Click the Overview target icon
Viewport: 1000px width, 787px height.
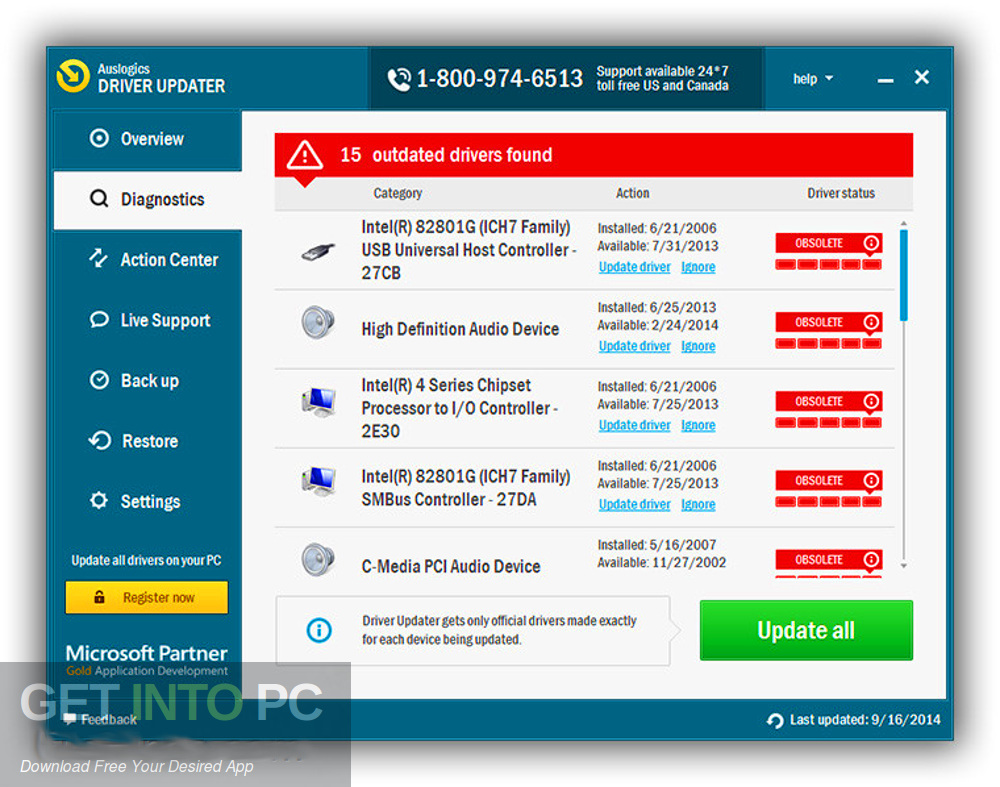[99, 138]
